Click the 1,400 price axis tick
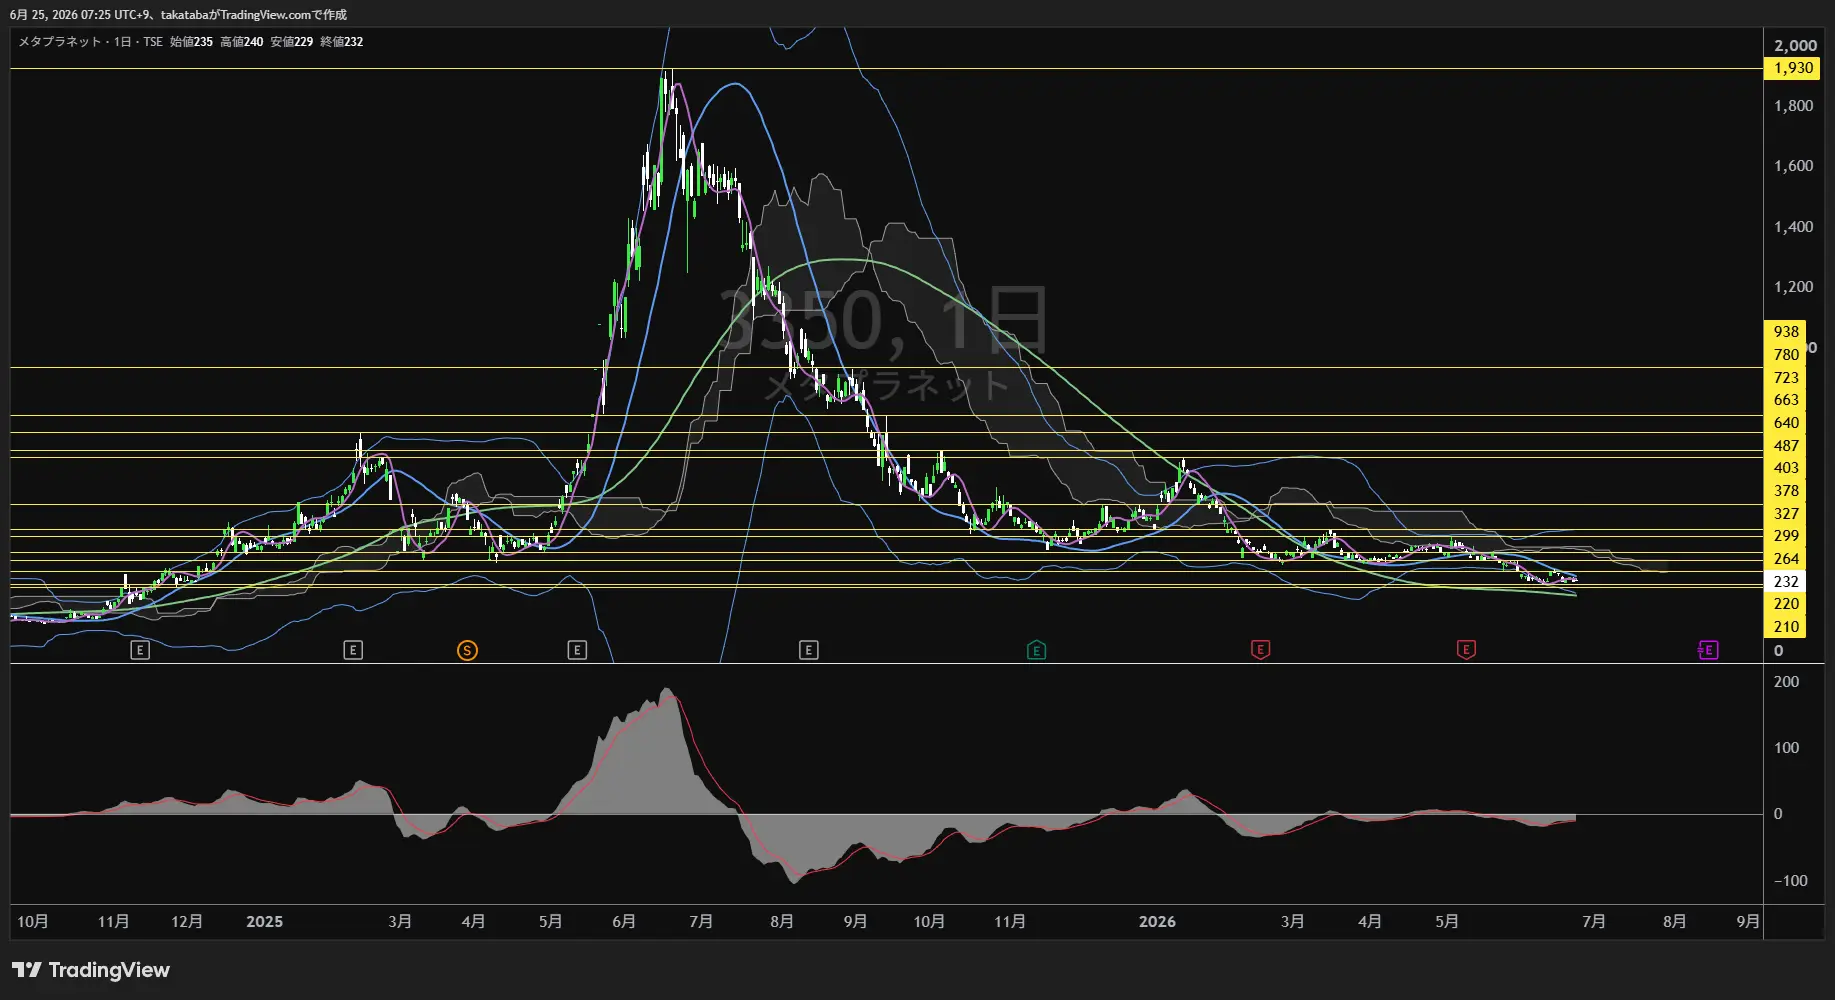The image size is (1835, 1000). pos(1793,227)
